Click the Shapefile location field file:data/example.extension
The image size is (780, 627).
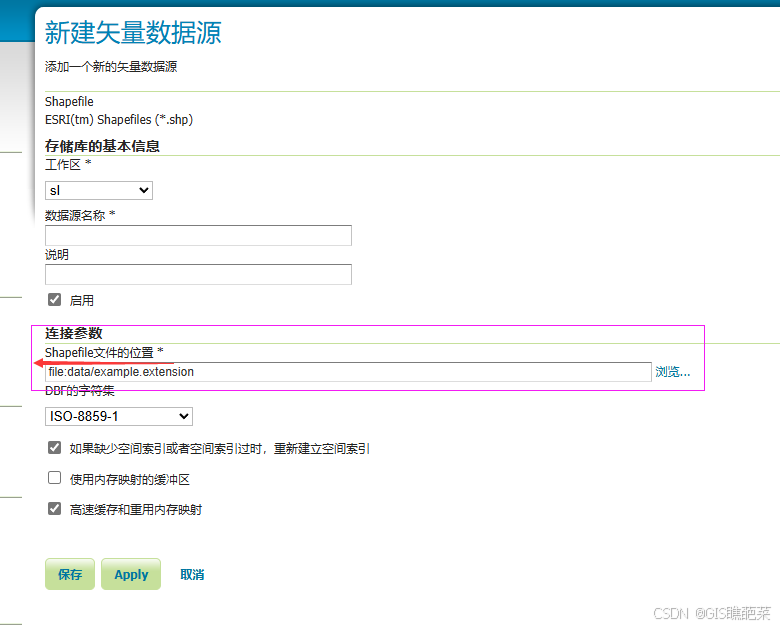[x=348, y=372]
